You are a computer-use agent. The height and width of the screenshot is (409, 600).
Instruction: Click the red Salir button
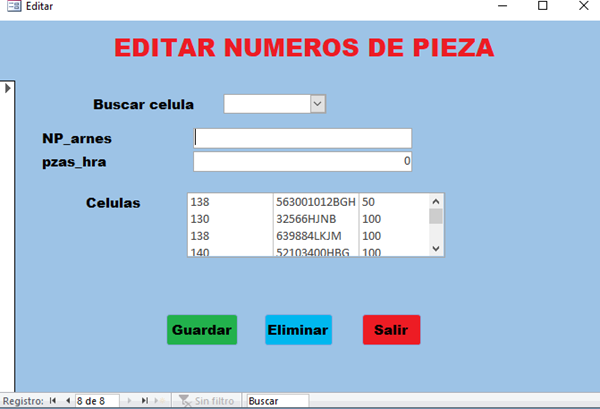click(391, 330)
